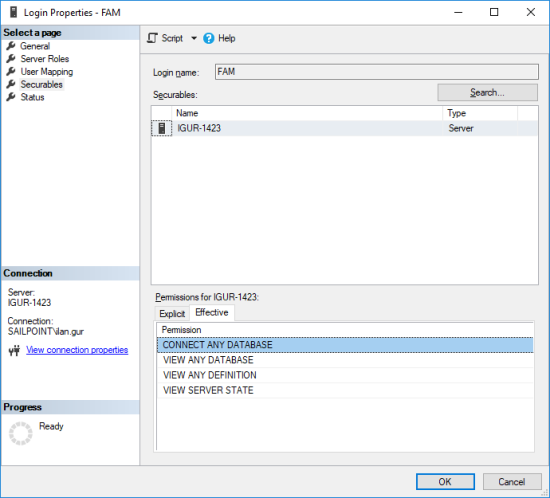Click the Cancel button
550x498 pixels.
(512, 482)
